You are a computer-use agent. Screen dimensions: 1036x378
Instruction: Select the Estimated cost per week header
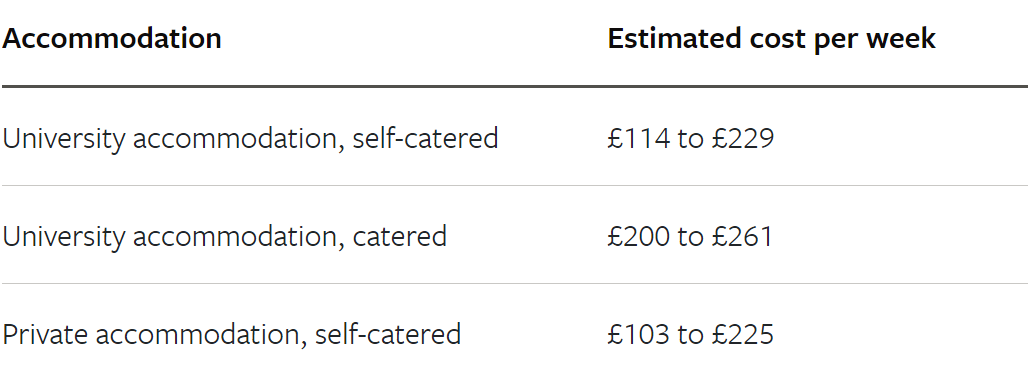(771, 40)
